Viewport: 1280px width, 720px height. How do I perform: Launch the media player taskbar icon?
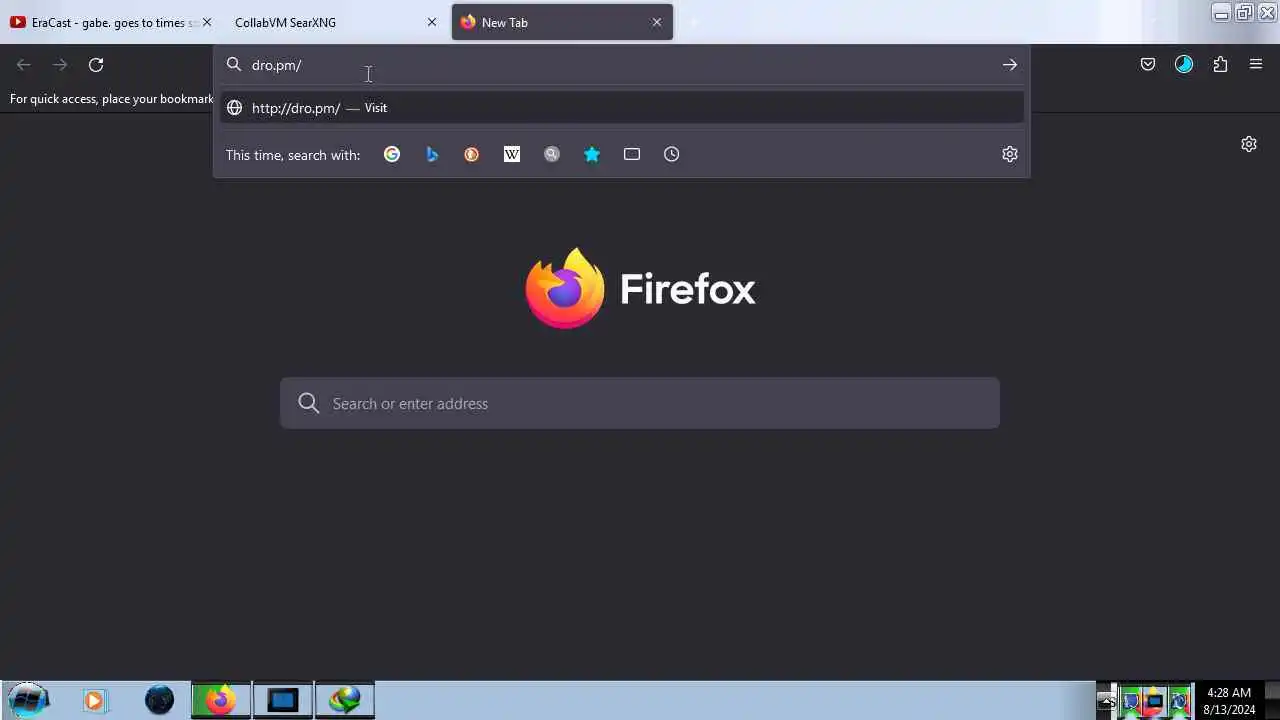click(94, 700)
